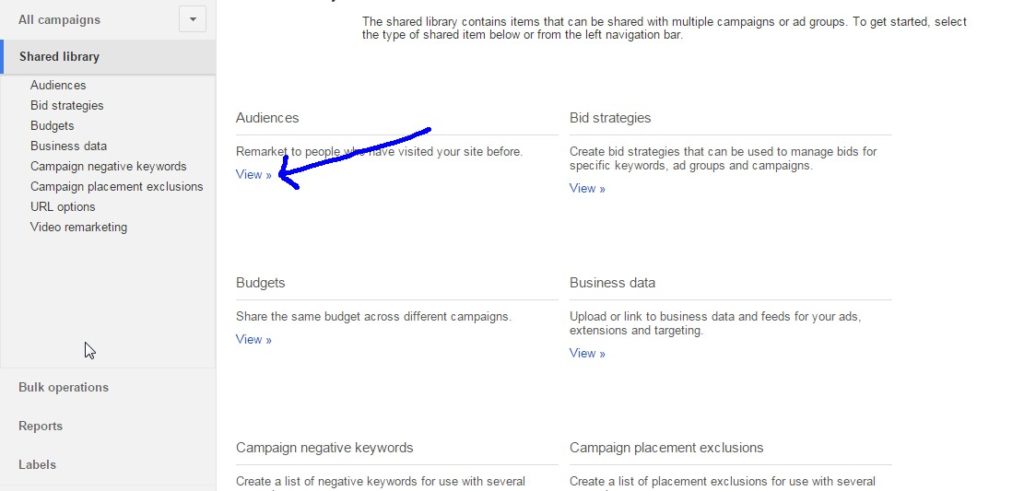Open Budgets in left navigation
1024x491 pixels.
tap(52, 125)
